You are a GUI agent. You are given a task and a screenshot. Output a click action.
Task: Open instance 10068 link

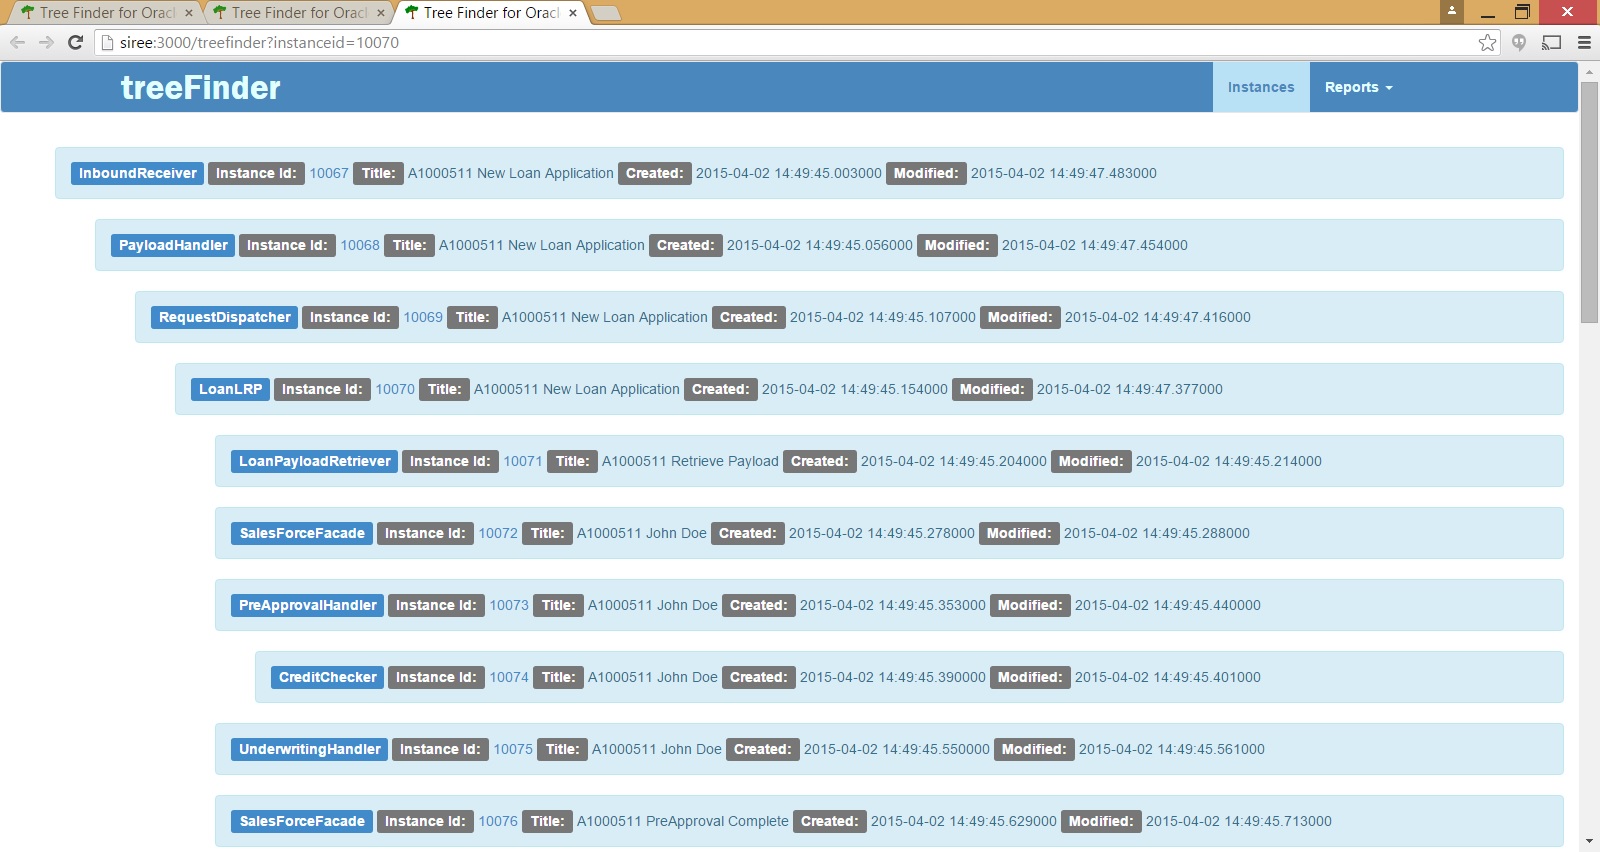pyautogui.click(x=360, y=245)
